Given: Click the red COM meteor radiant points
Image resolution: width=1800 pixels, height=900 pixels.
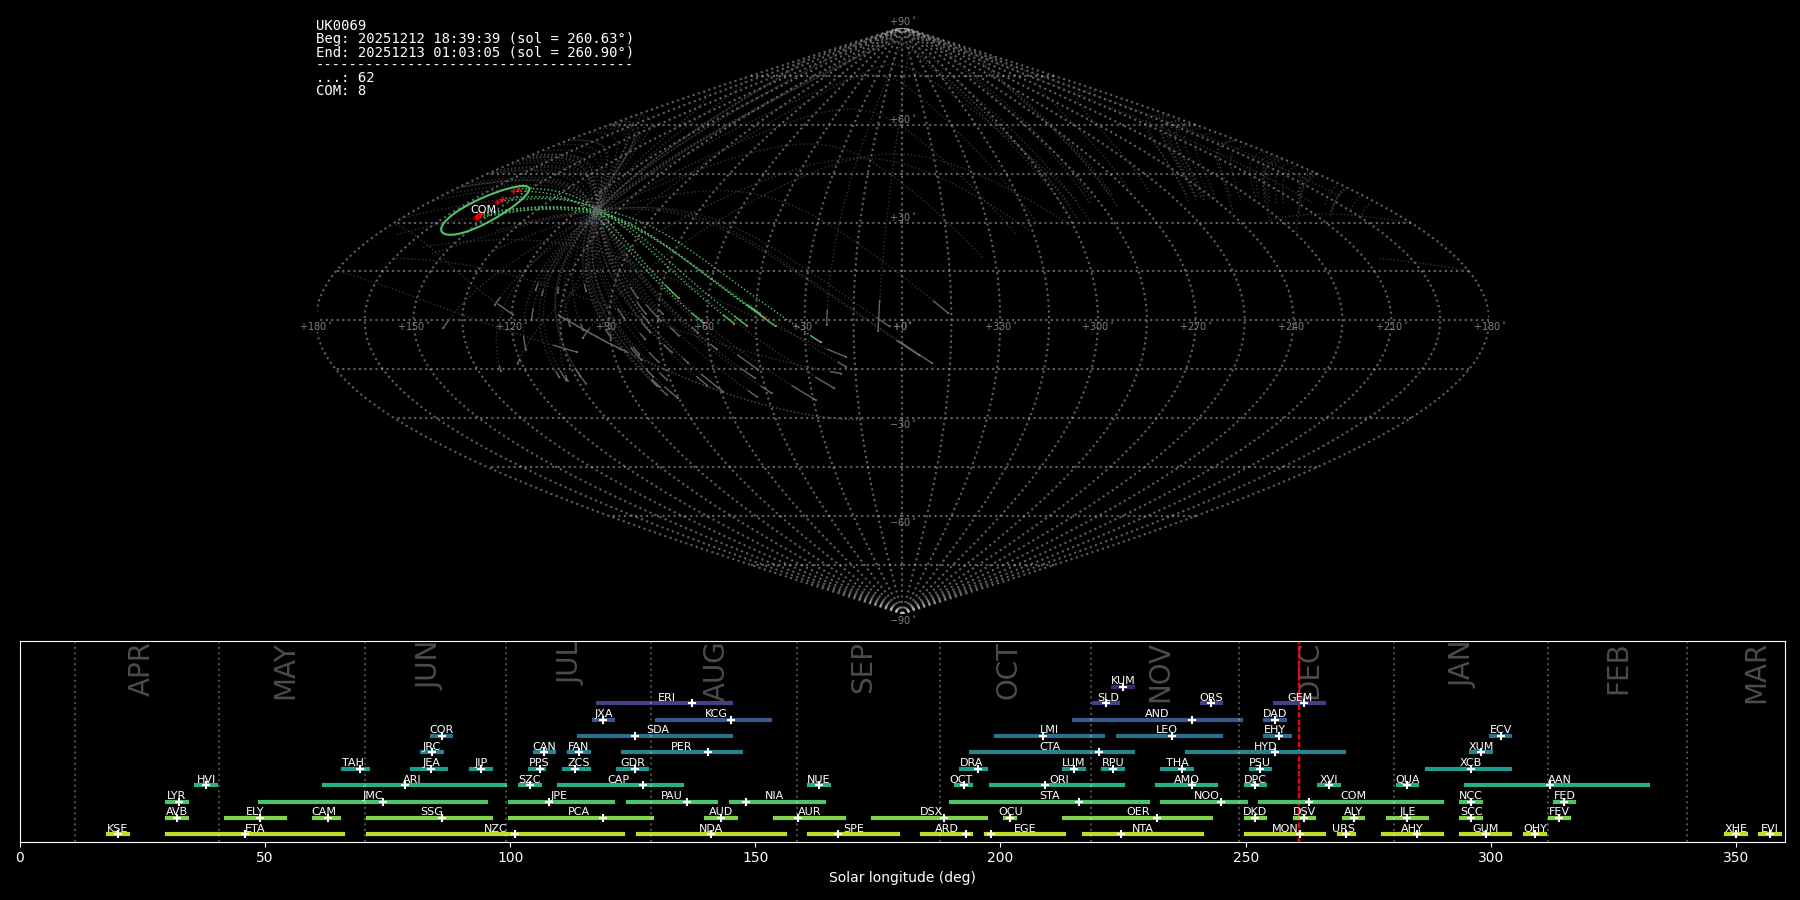Looking at the screenshot, I should [x=479, y=216].
